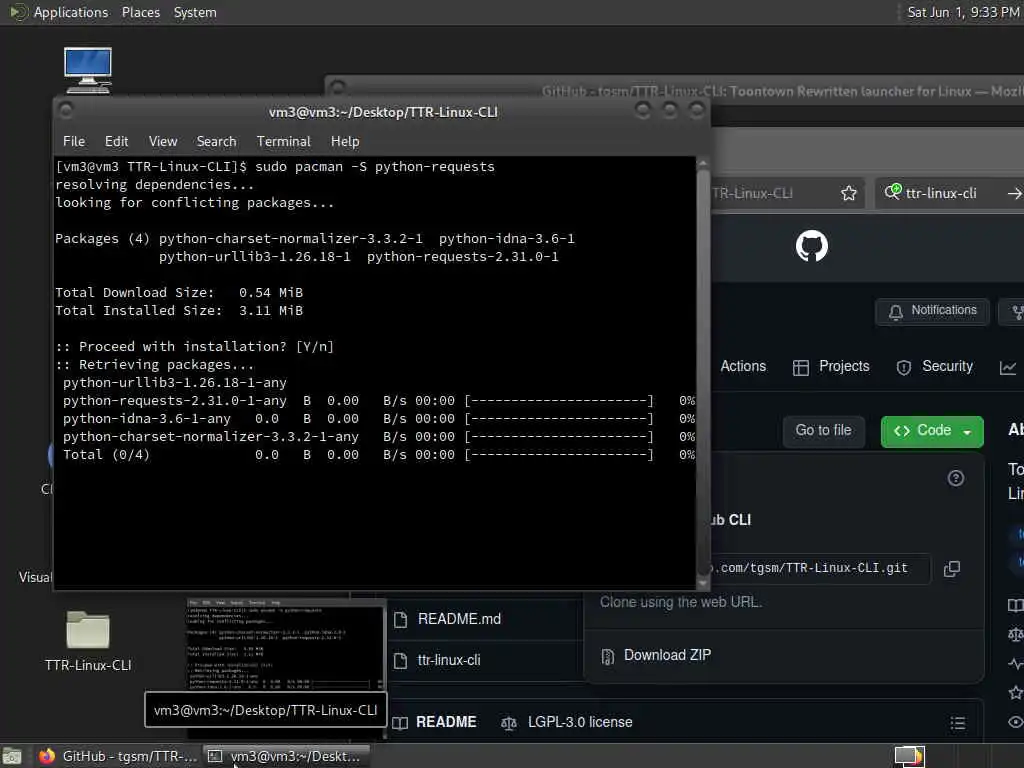1024x768 pixels.
Task: Click the ttr-linux-cli file icon
Action: tap(400, 660)
